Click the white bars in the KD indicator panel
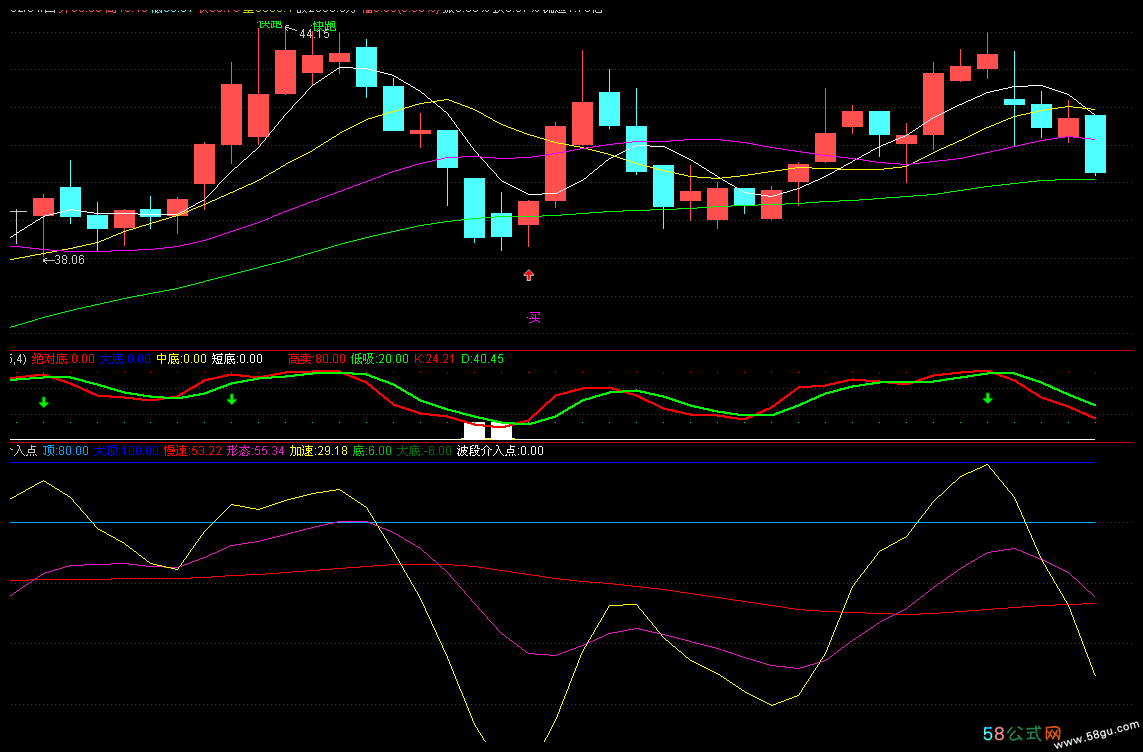Viewport: 1143px width, 752px height. click(488, 430)
